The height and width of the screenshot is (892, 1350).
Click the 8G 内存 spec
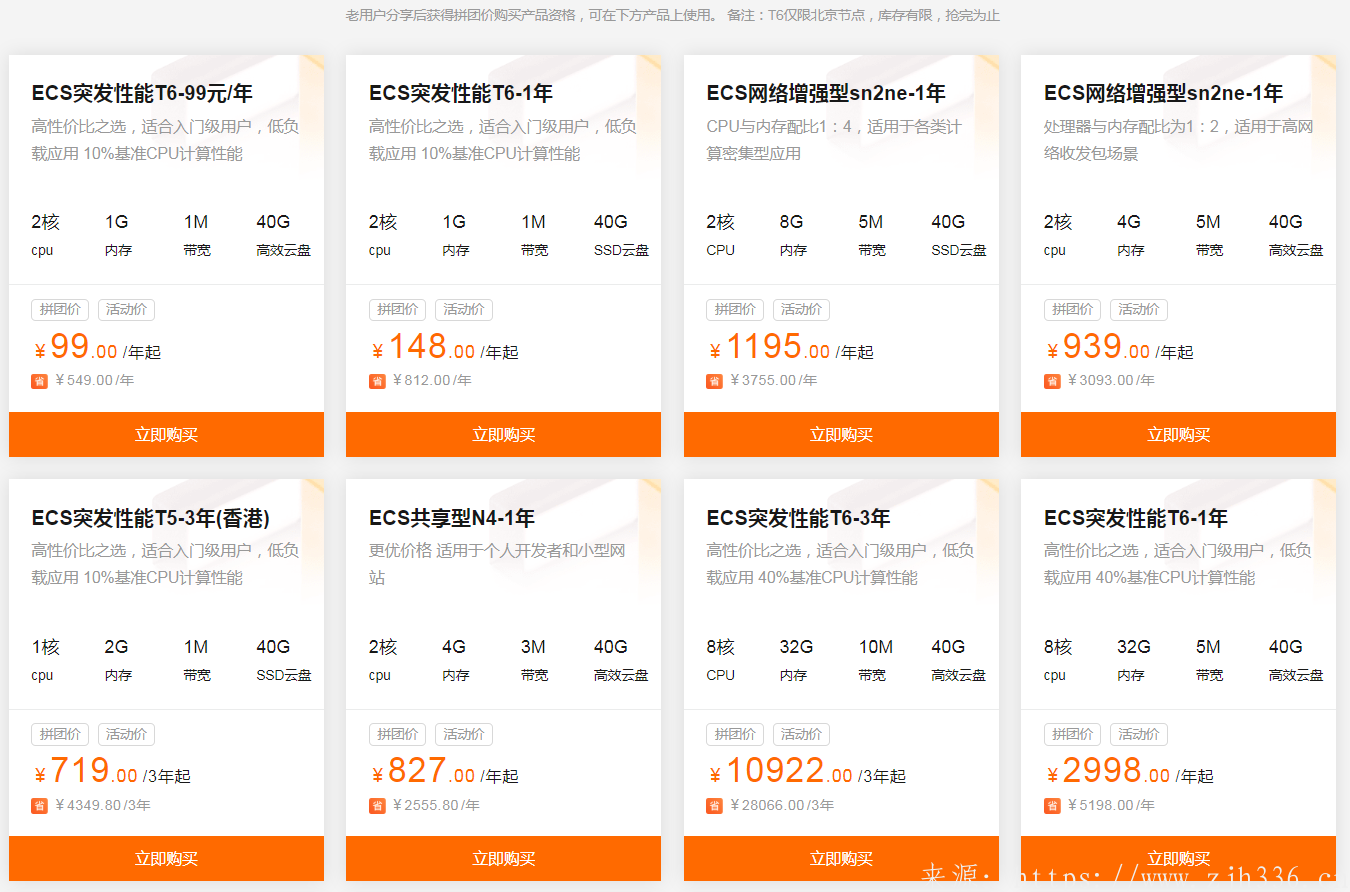pos(793,235)
